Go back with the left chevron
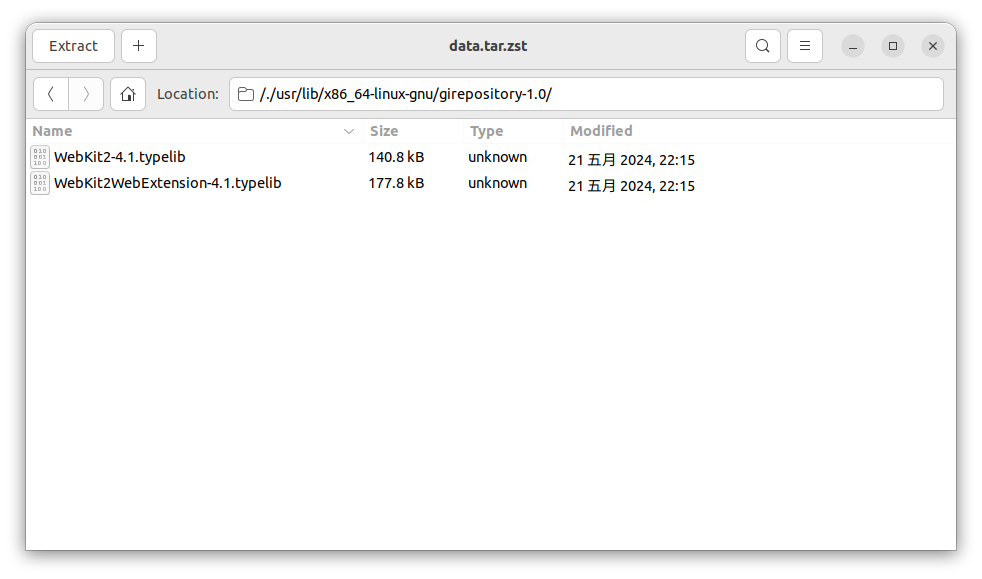Viewport: 982px width, 579px height. tap(51, 94)
